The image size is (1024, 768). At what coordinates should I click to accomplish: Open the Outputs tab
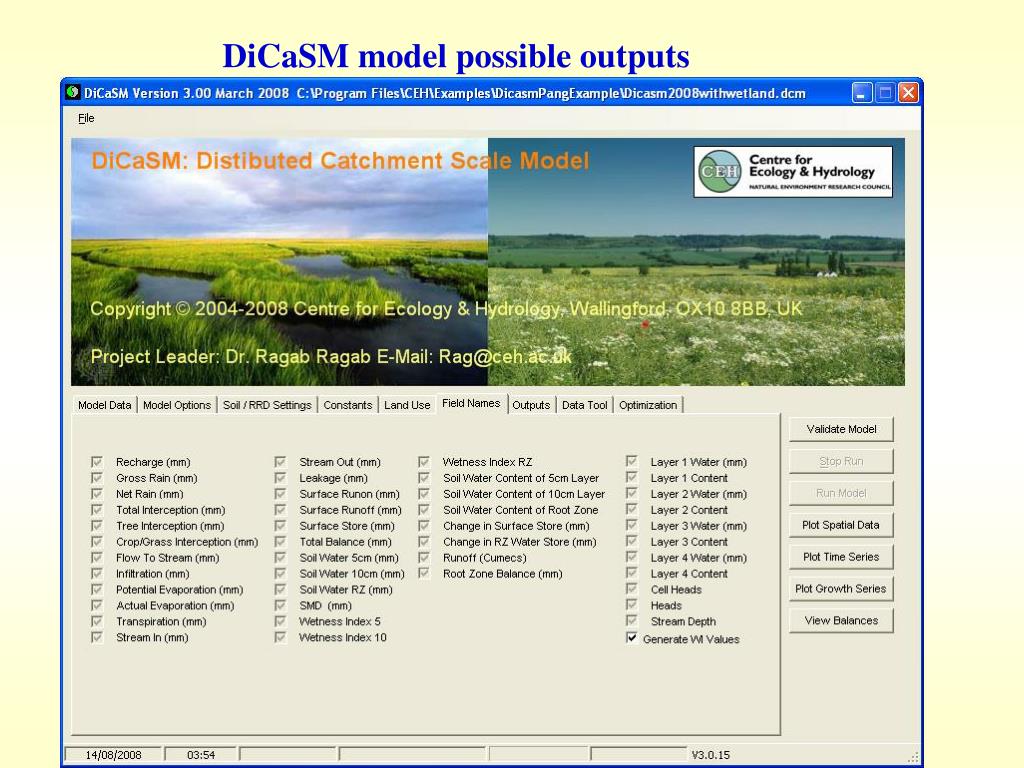pos(531,405)
